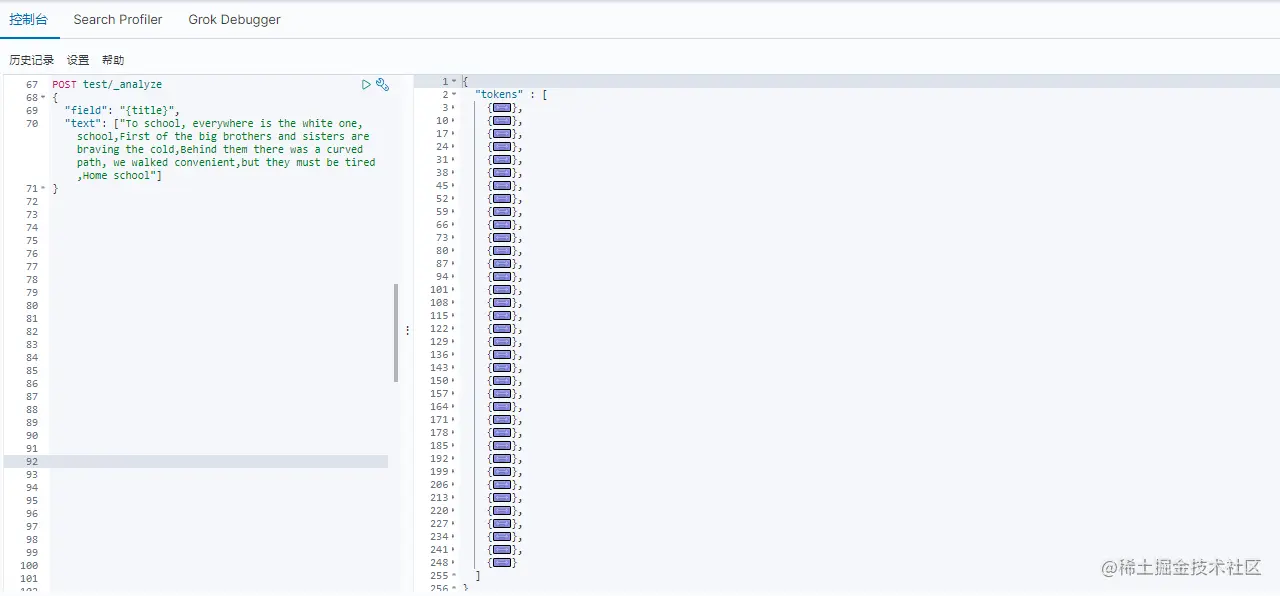Open 帮助 help
Viewport: 1280px width, 596px height.
(x=113, y=60)
